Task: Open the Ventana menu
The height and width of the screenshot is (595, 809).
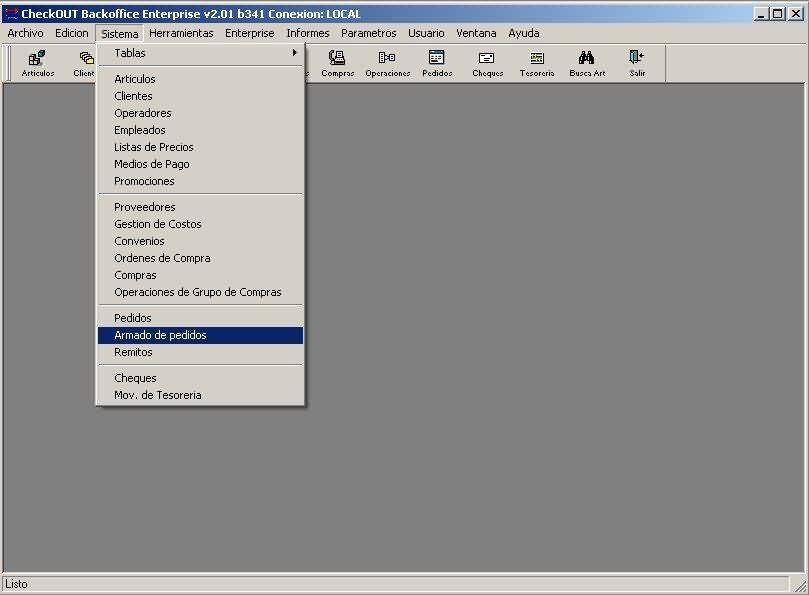Action: click(x=476, y=33)
